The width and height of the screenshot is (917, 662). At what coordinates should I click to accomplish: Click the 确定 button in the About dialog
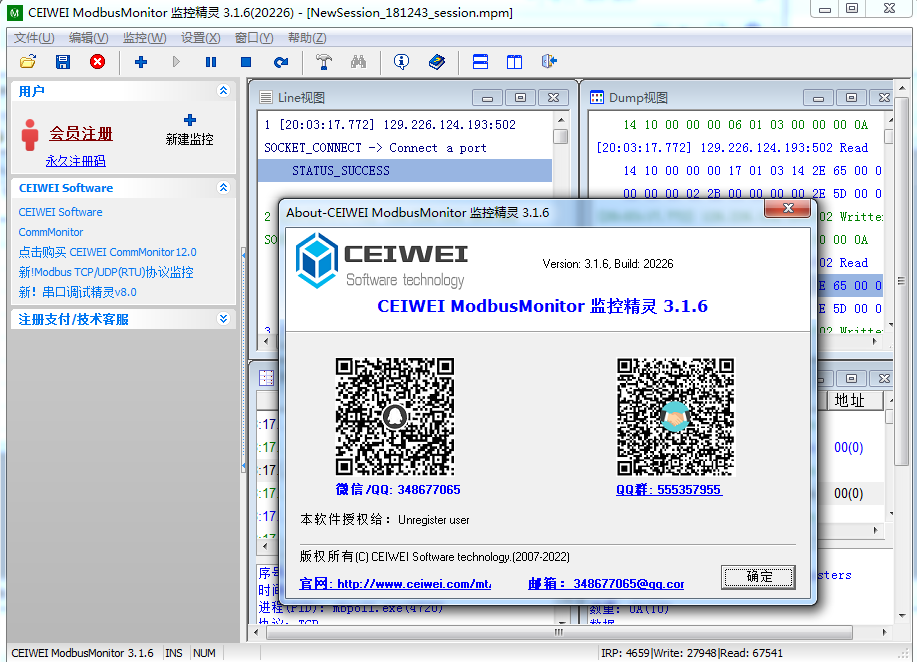pyautogui.click(x=758, y=577)
